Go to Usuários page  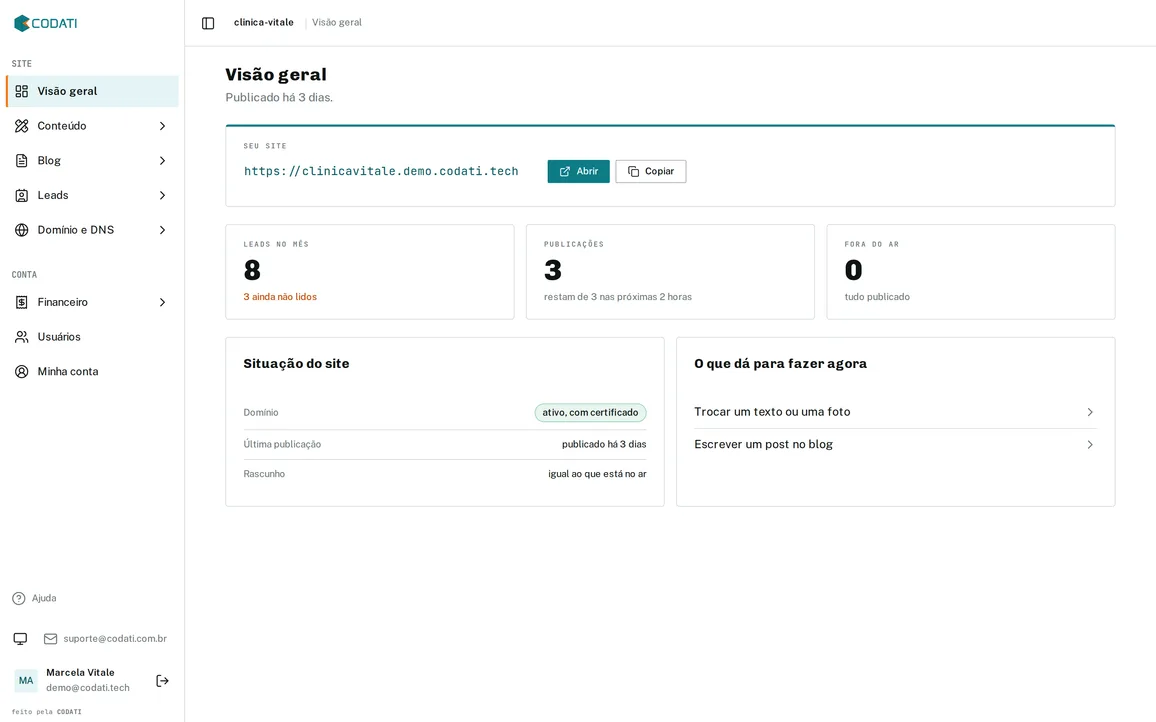pyautogui.click(x=92, y=337)
